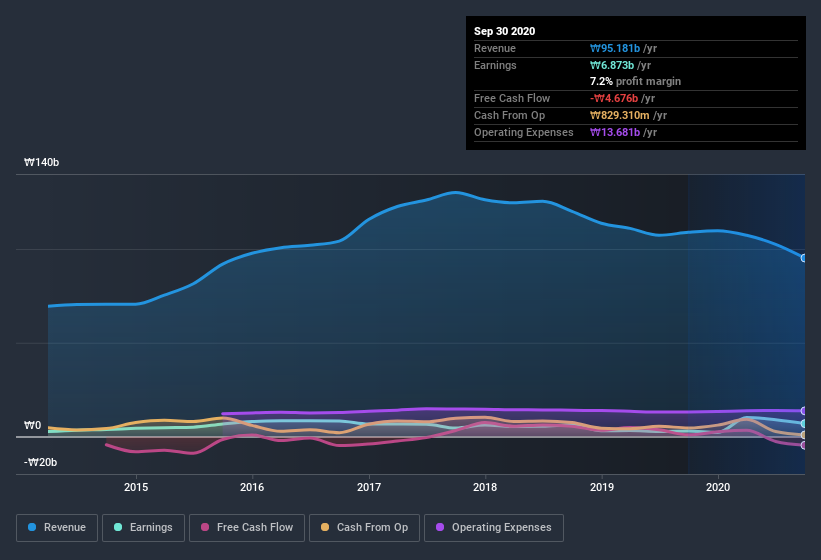This screenshot has height=560, width=821.
Task: Toggle the Earnings series in the legend
Action: (x=143, y=528)
